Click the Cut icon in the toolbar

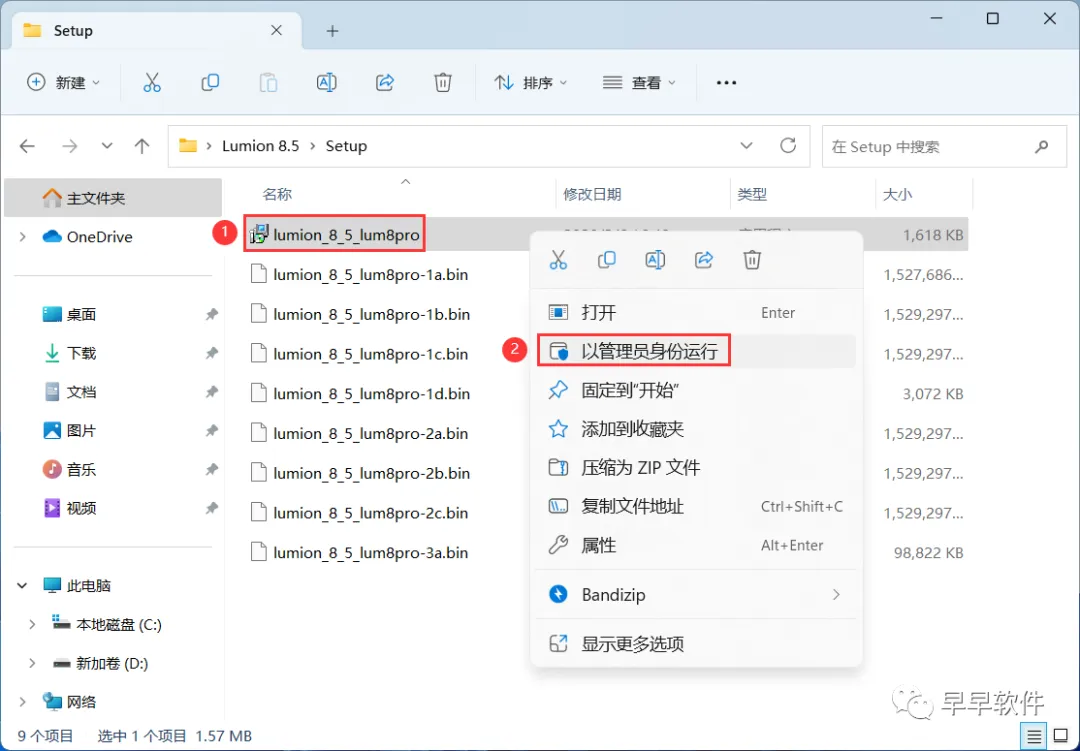pos(152,83)
